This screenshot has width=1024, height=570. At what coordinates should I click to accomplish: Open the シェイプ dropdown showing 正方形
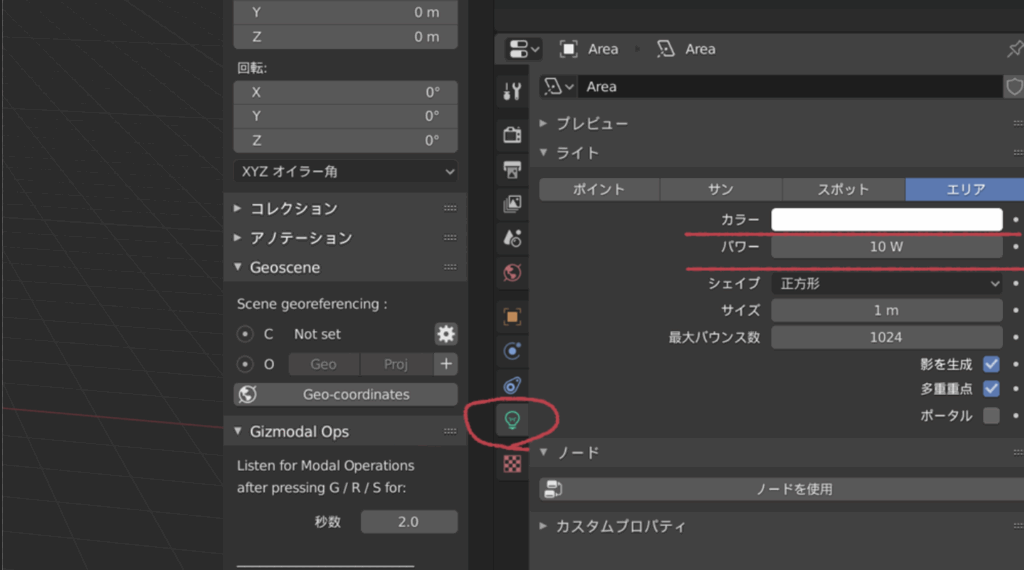point(886,284)
